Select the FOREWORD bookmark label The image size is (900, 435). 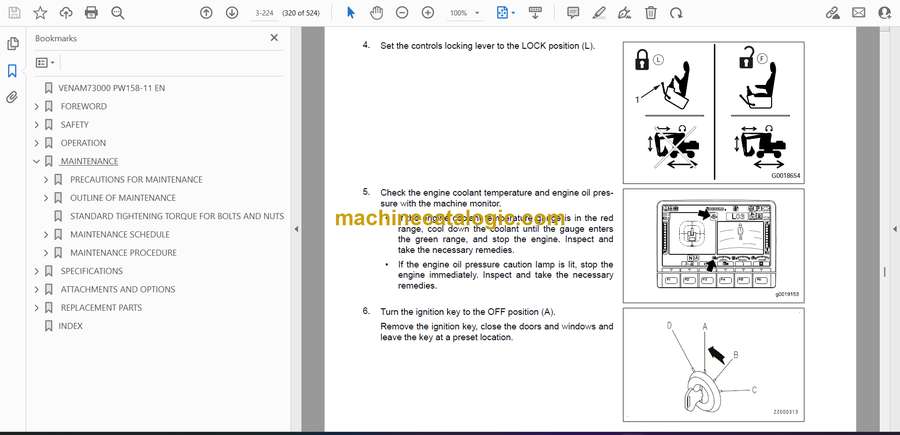click(x=84, y=106)
